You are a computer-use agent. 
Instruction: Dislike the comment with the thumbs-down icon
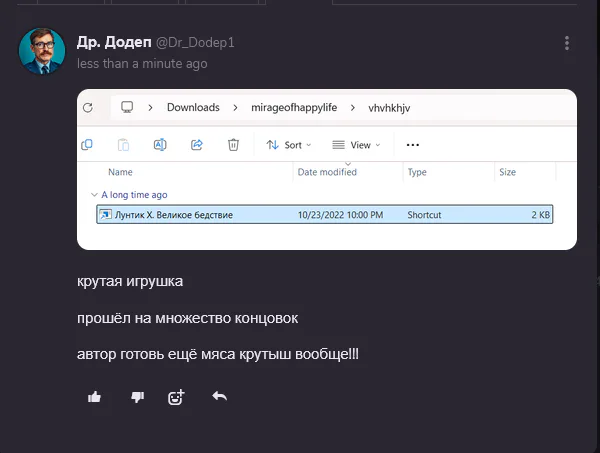coord(137,397)
